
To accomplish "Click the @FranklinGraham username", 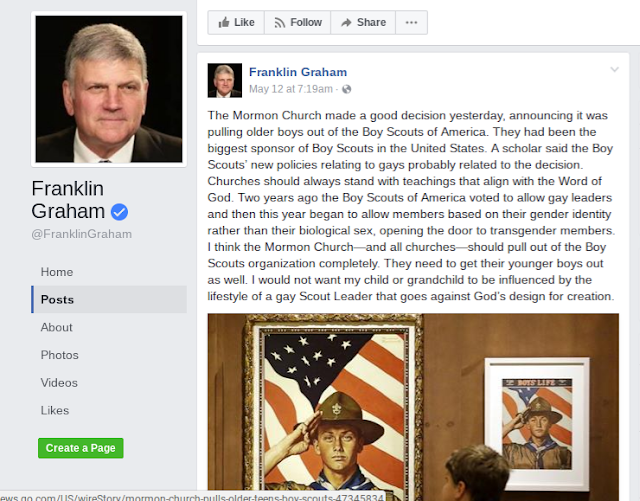I will pyautogui.click(x=82, y=234).
